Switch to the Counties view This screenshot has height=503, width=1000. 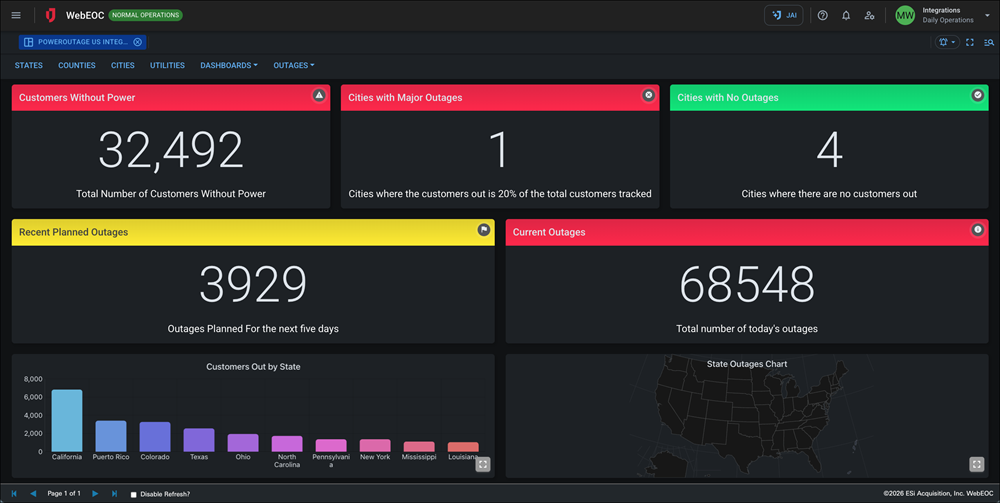click(x=77, y=65)
